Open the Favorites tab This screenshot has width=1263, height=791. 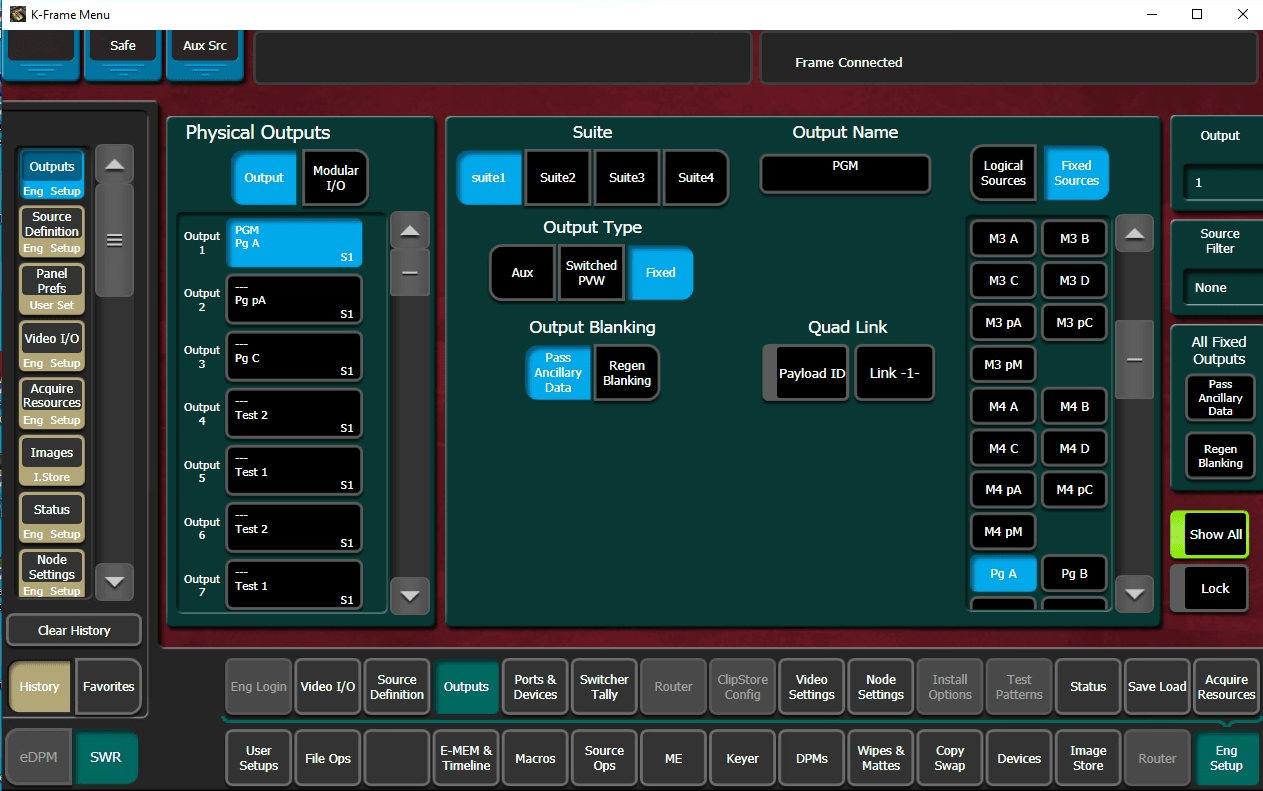108,687
